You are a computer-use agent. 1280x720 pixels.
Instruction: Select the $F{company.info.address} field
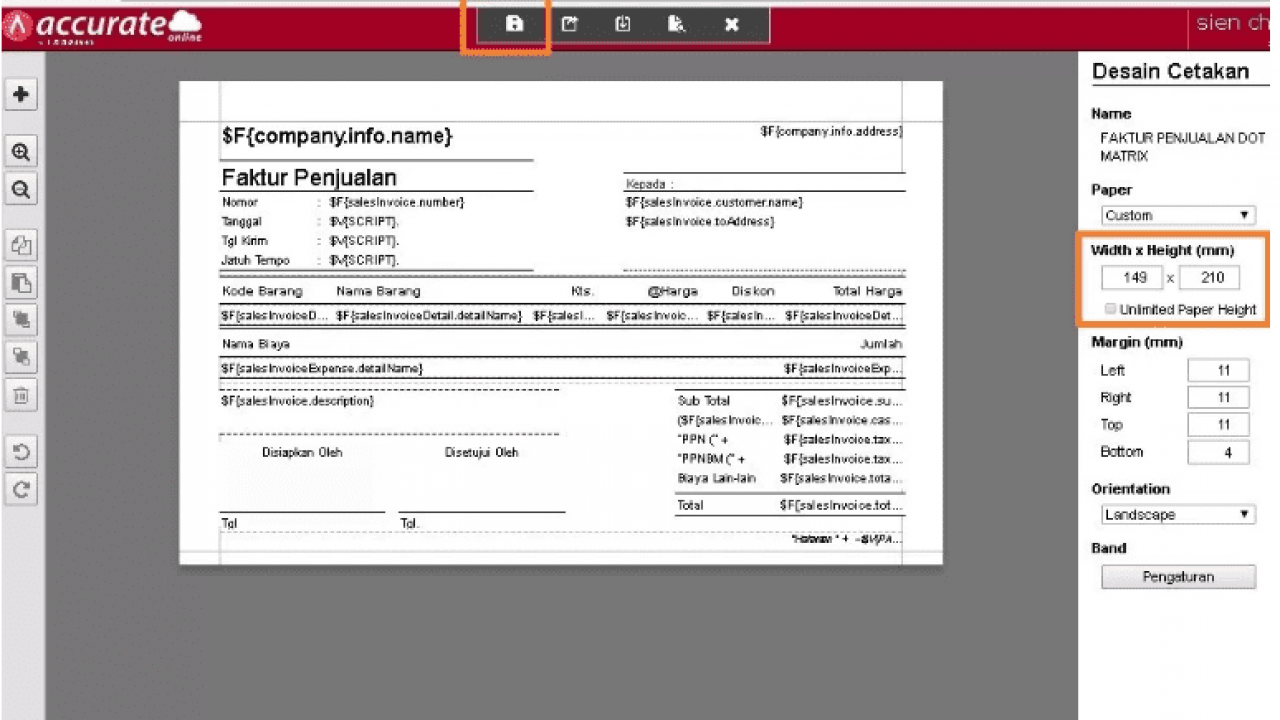click(x=831, y=131)
